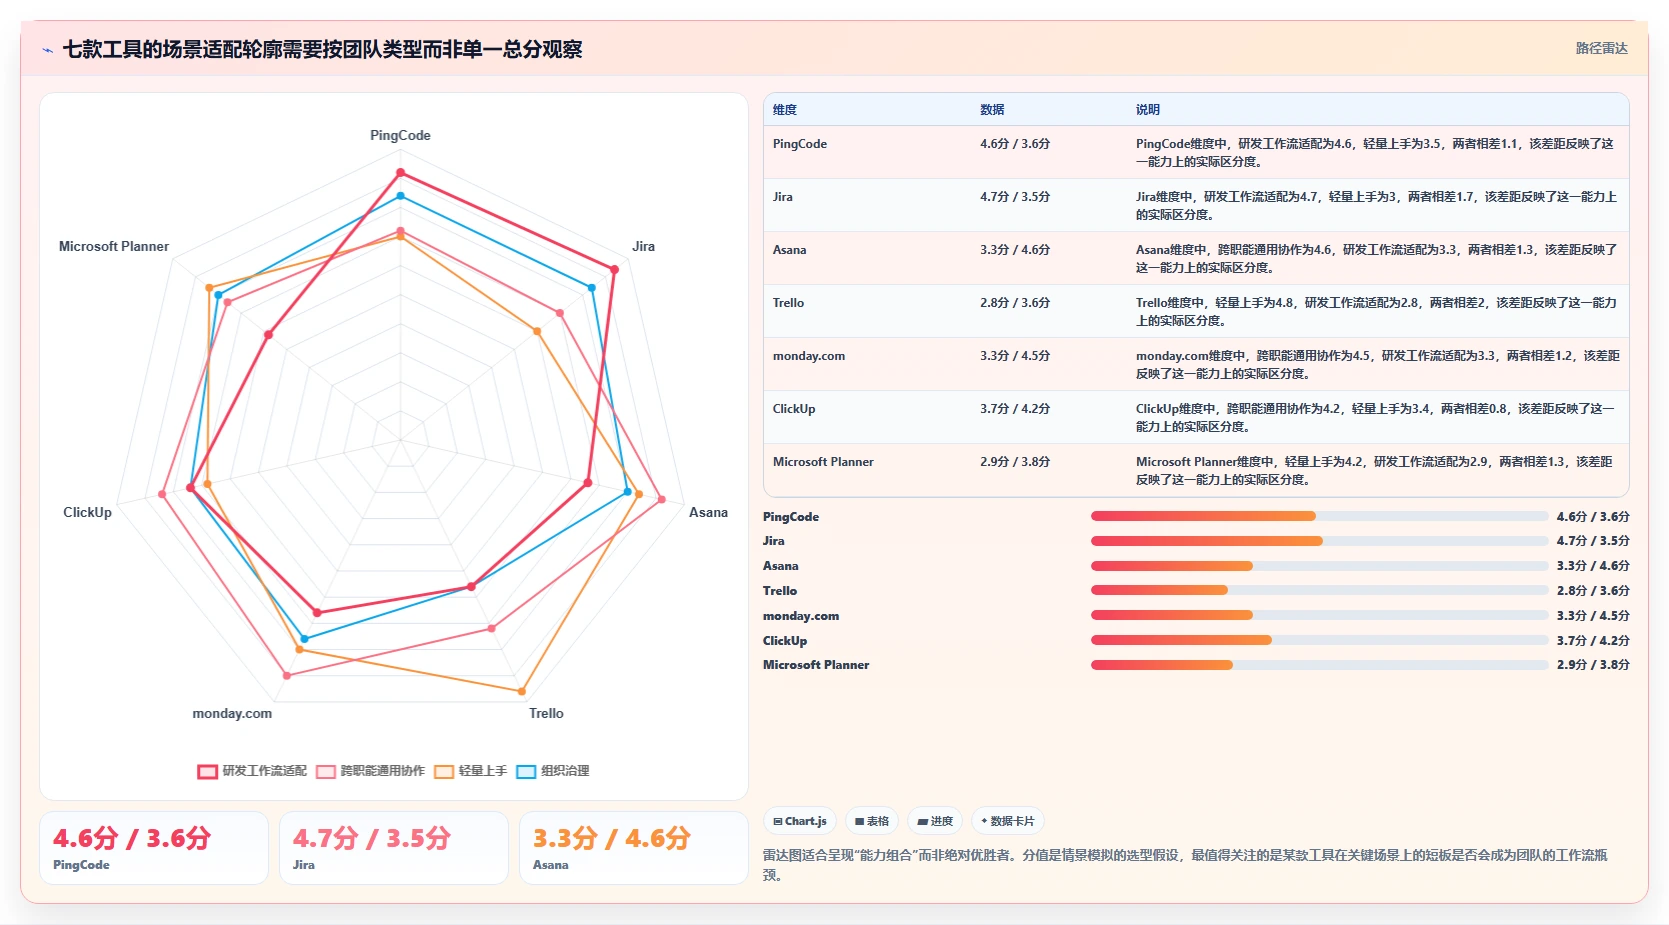Click the Trello description text in table

point(1376,312)
